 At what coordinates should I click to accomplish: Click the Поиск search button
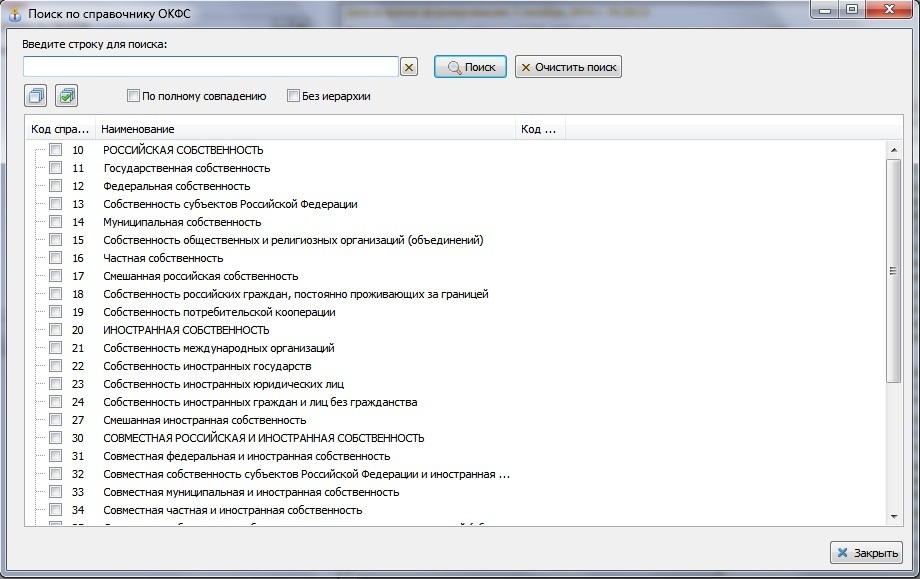point(470,67)
